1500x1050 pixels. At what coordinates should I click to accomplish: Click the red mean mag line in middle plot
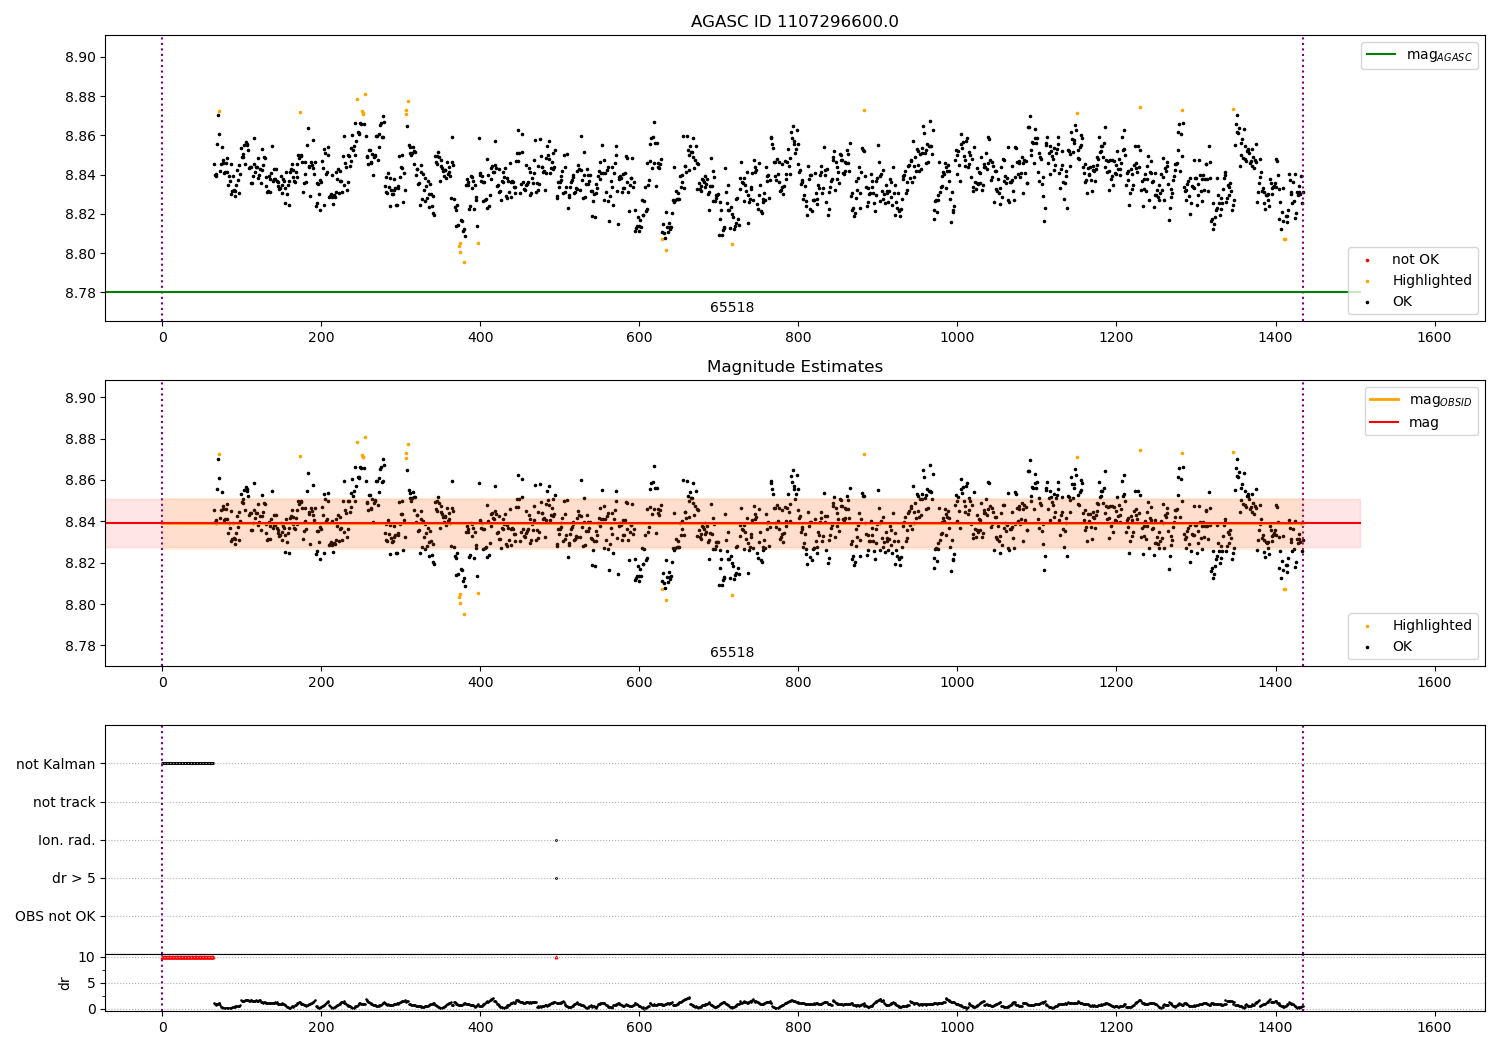[732, 523]
